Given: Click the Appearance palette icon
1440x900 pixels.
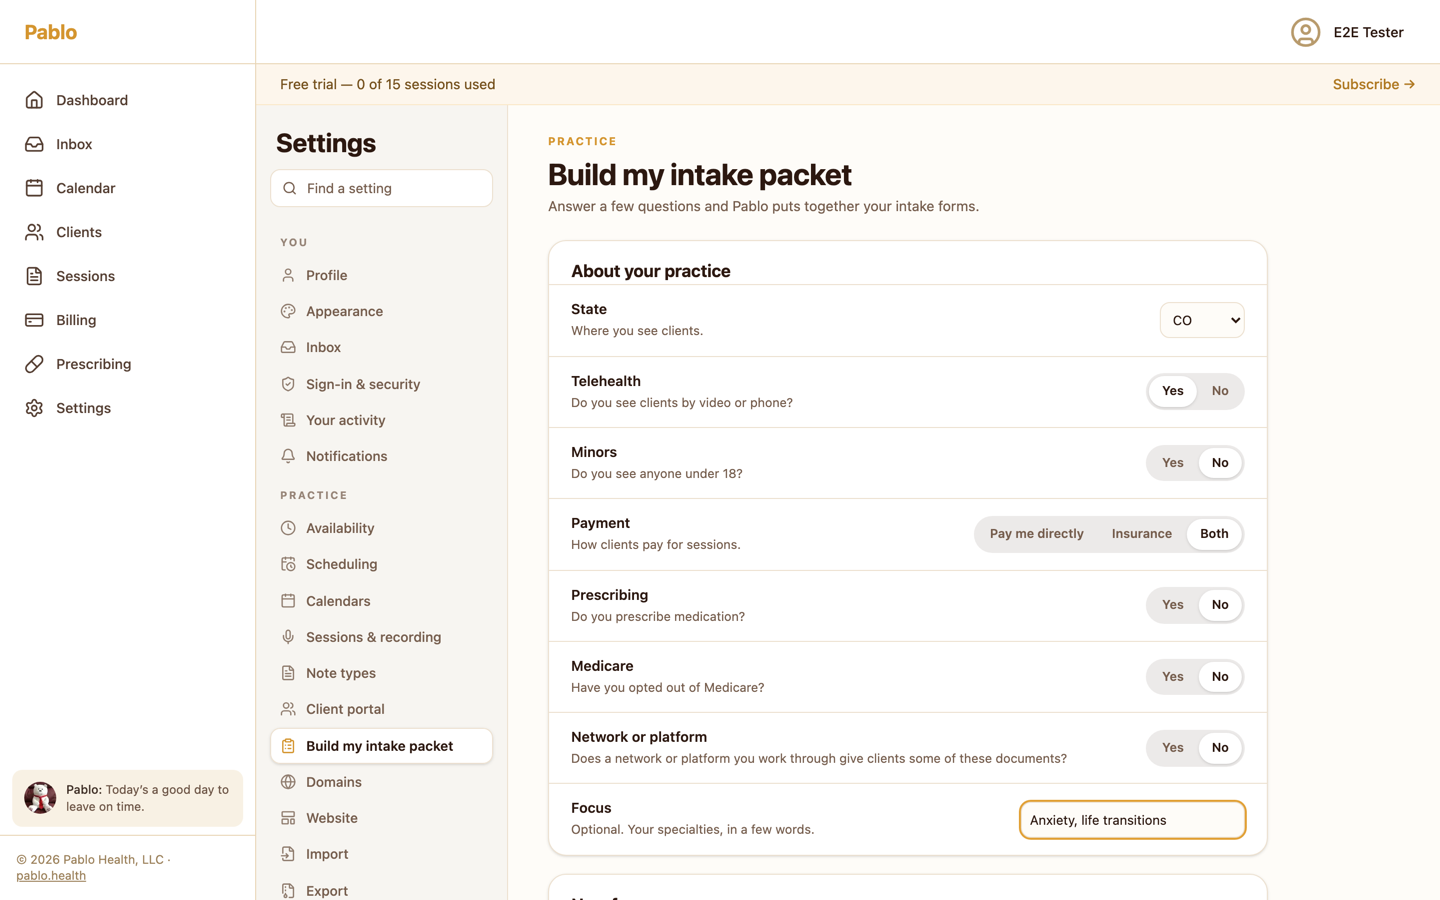Looking at the screenshot, I should pos(288,311).
